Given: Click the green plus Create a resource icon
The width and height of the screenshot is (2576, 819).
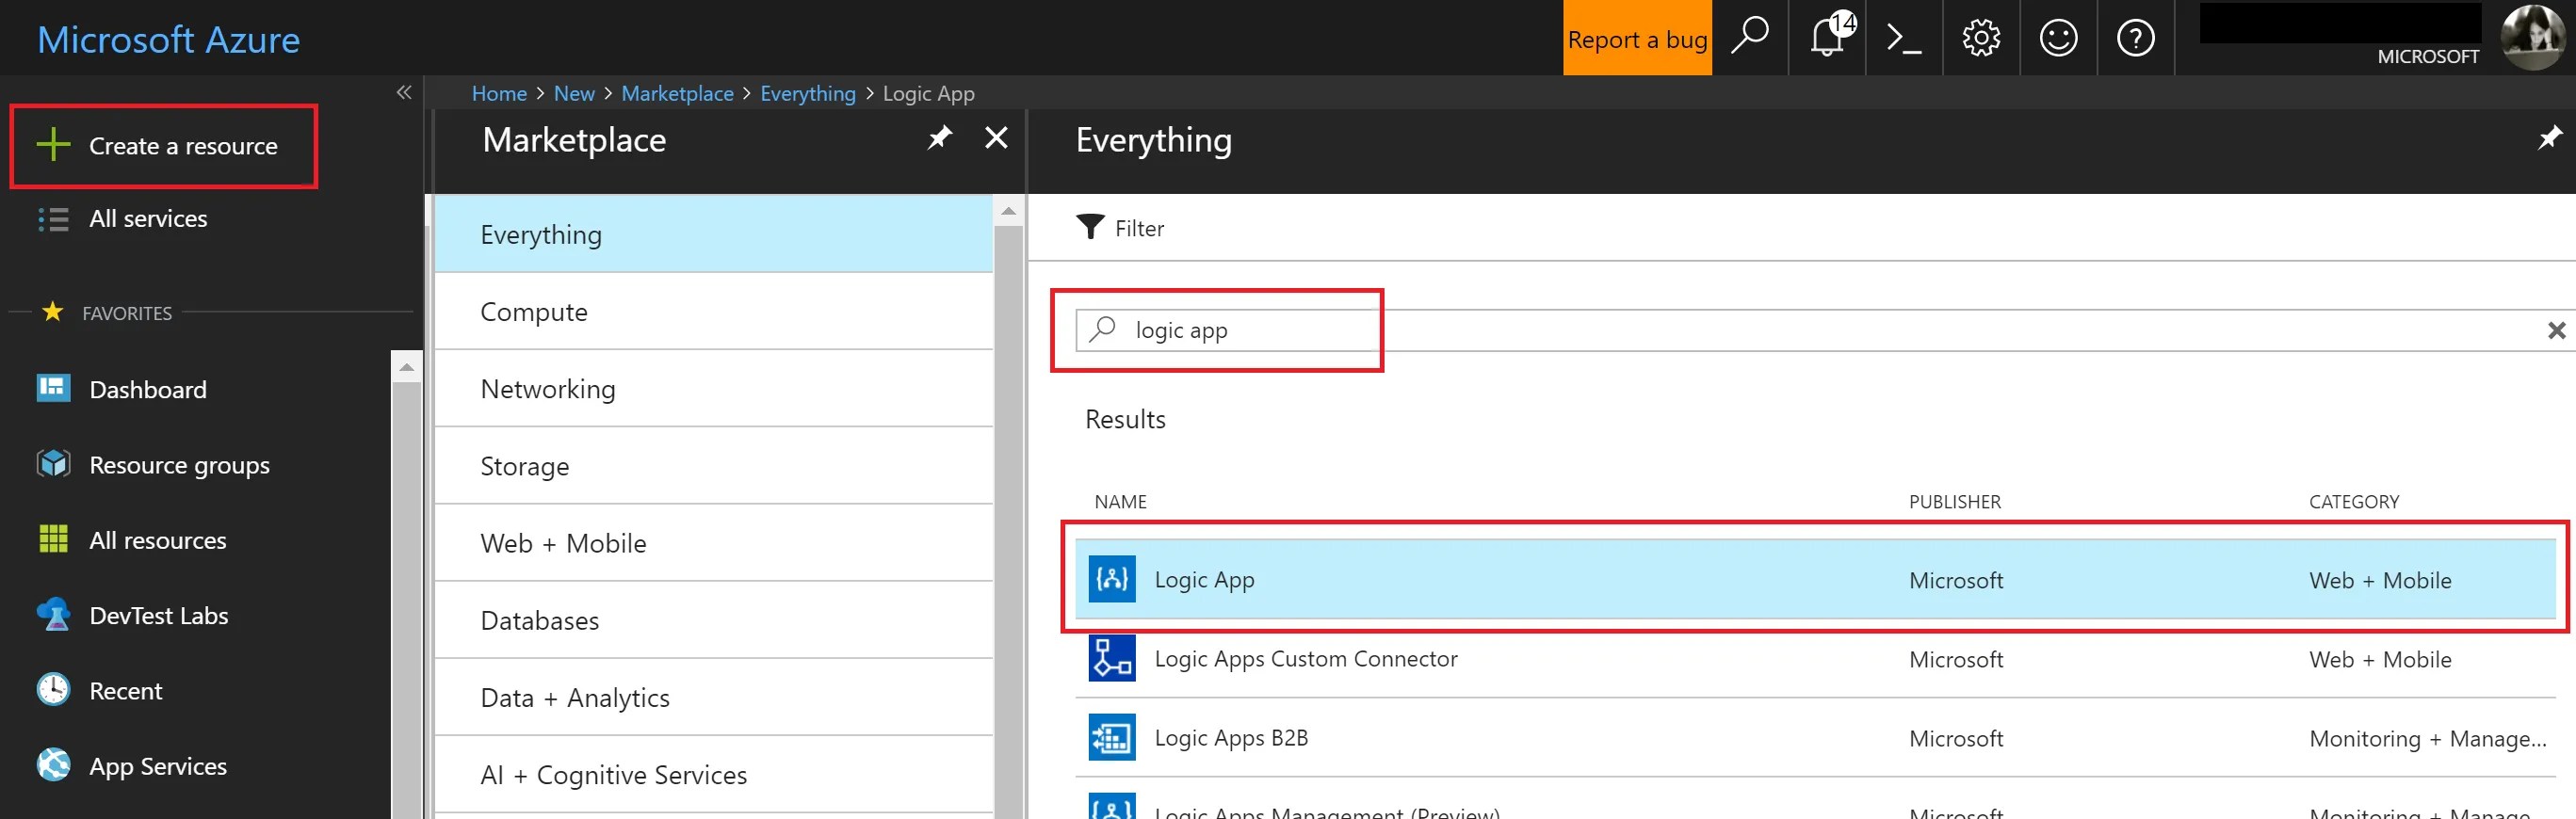Looking at the screenshot, I should [53, 145].
